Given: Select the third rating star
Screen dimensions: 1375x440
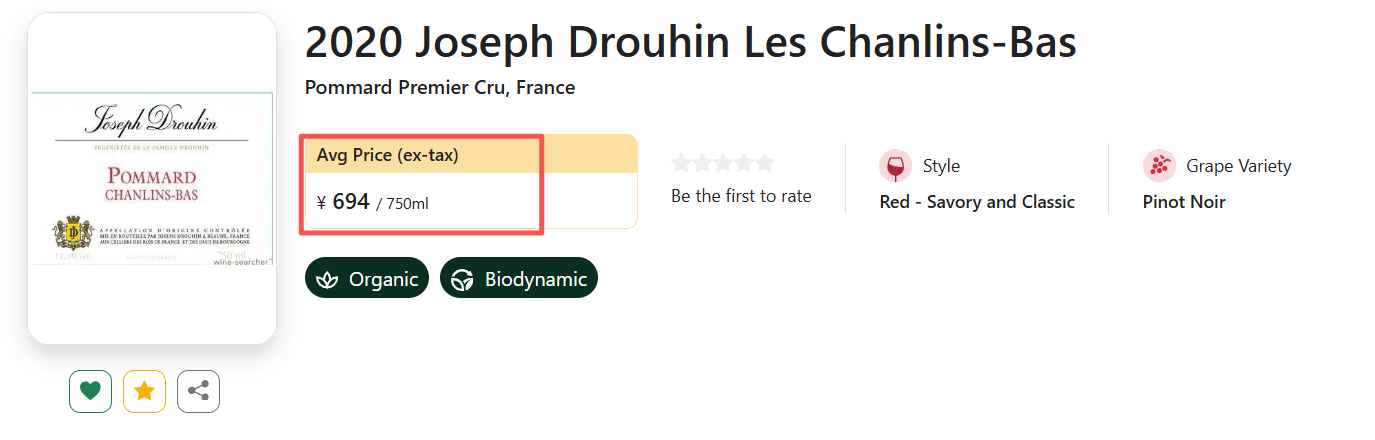Looking at the screenshot, I should coord(723,163).
